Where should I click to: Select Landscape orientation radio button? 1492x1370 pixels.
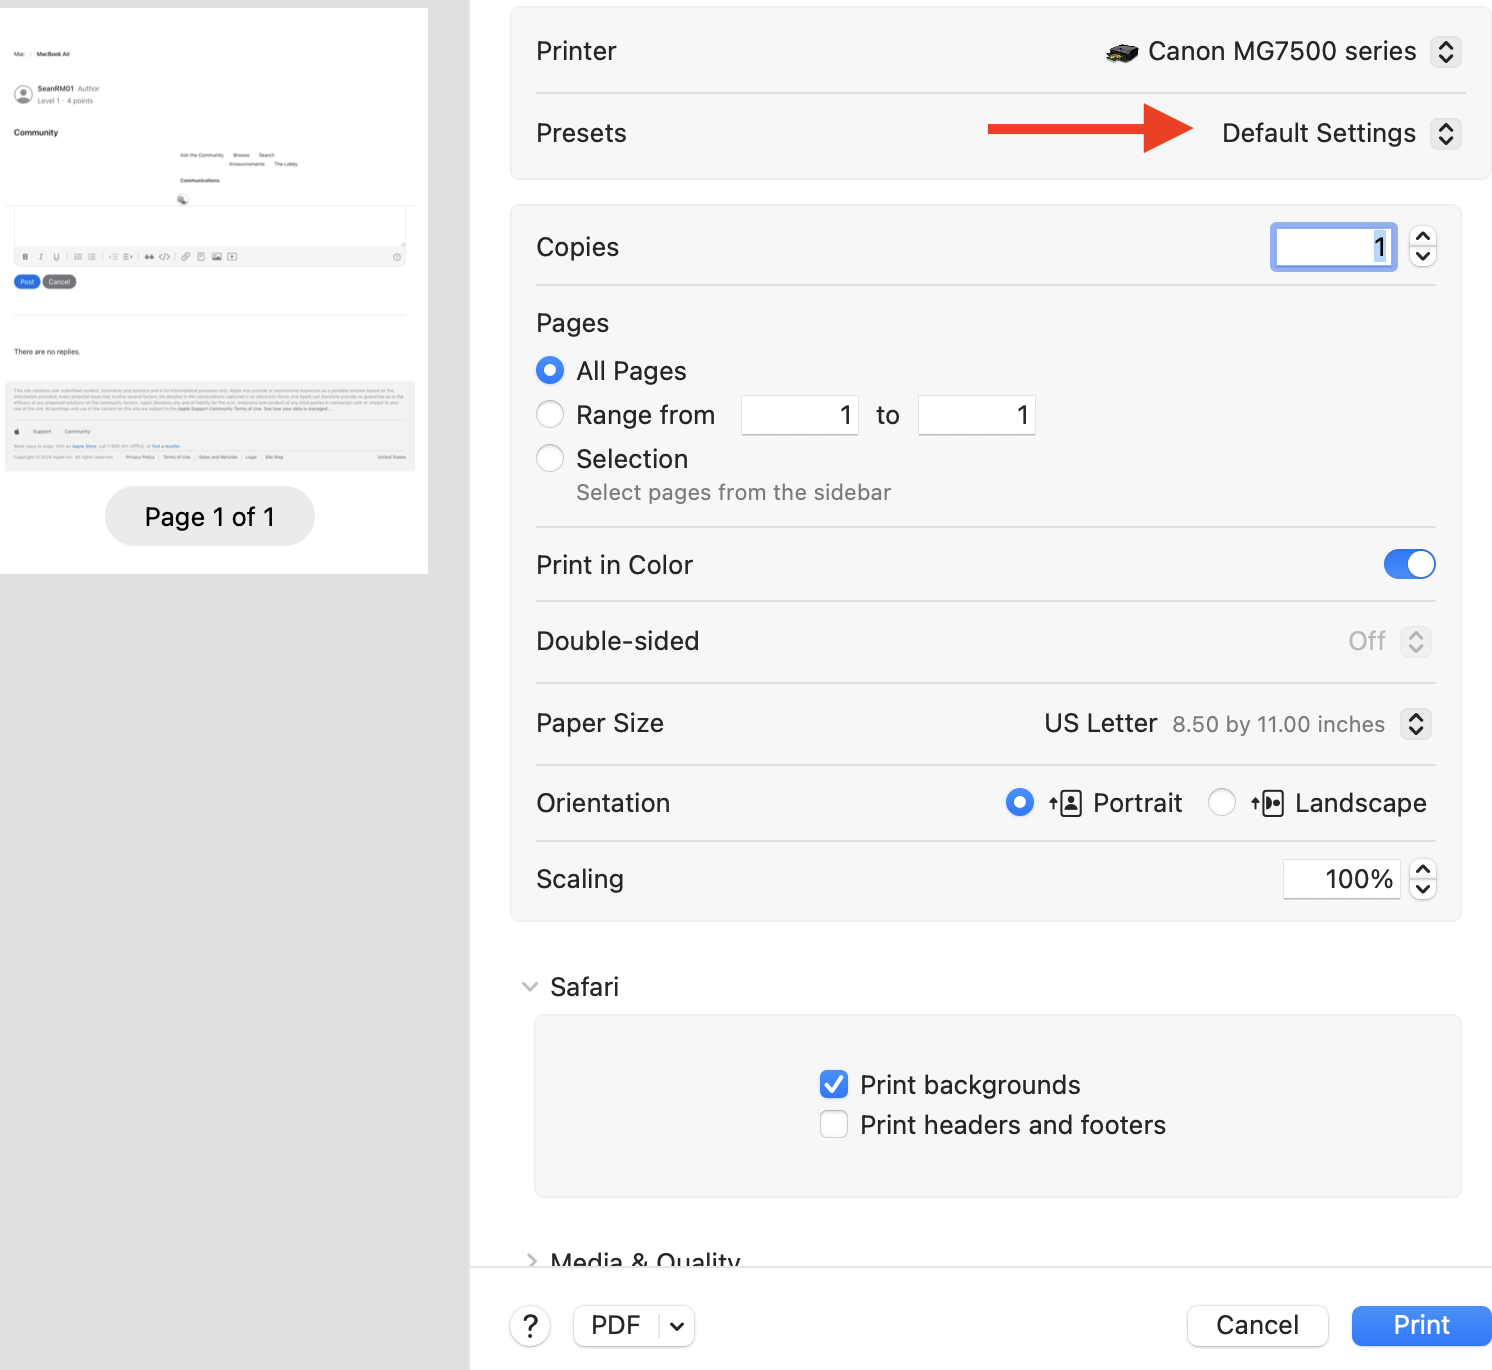1222,803
